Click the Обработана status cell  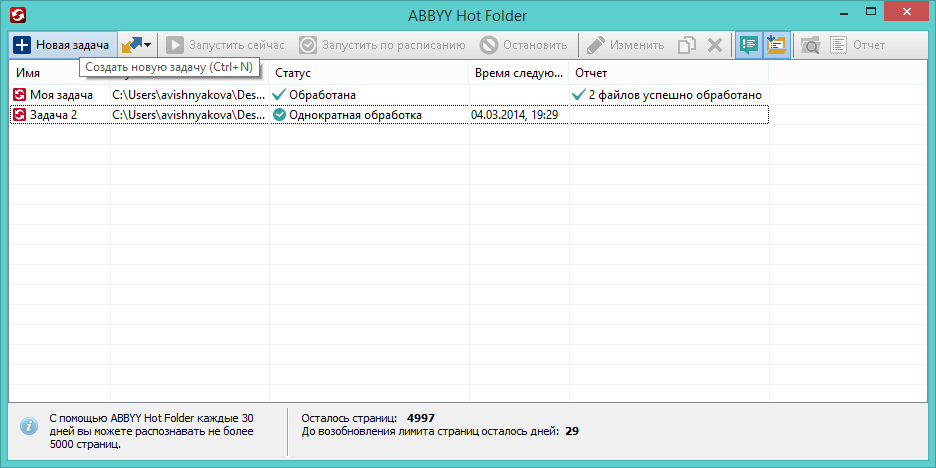click(322, 95)
